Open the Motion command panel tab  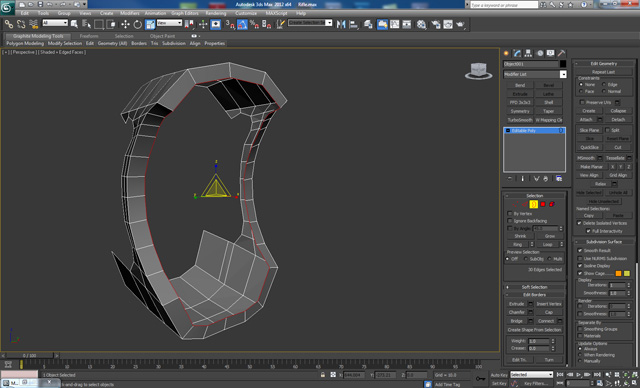tap(540, 53)
